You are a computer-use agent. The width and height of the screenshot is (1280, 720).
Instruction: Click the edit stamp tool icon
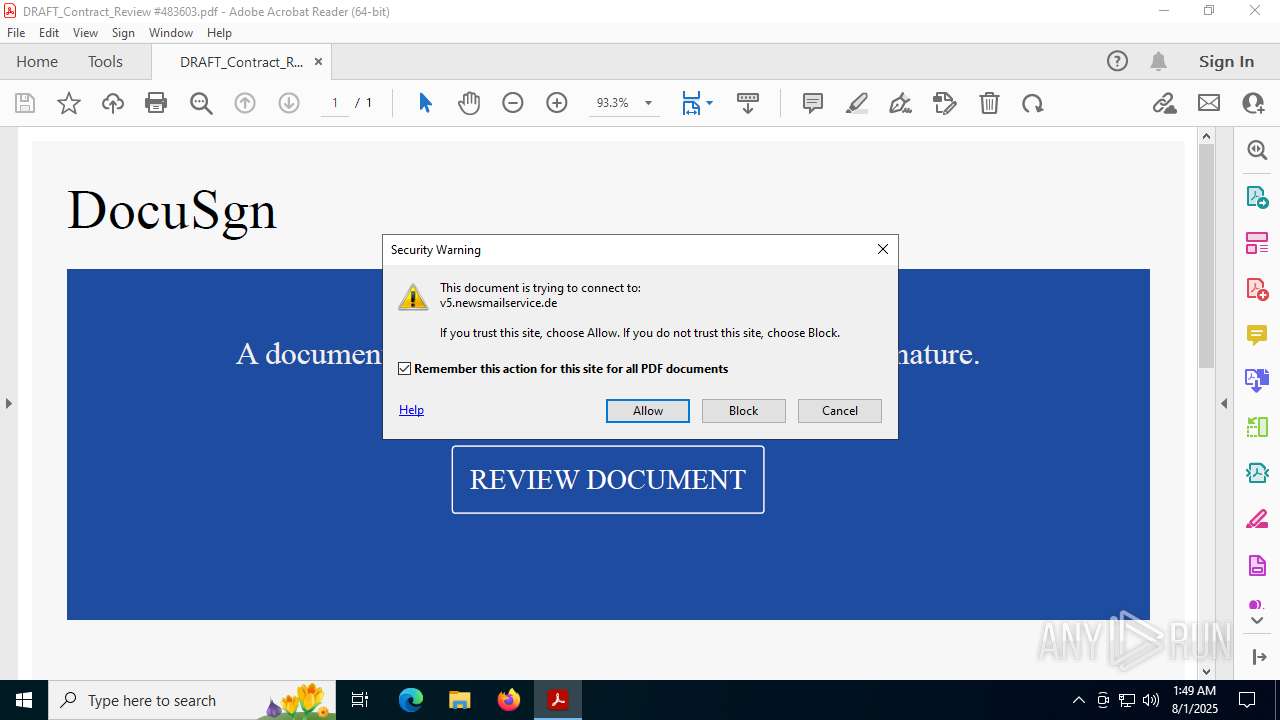[945, 103]
